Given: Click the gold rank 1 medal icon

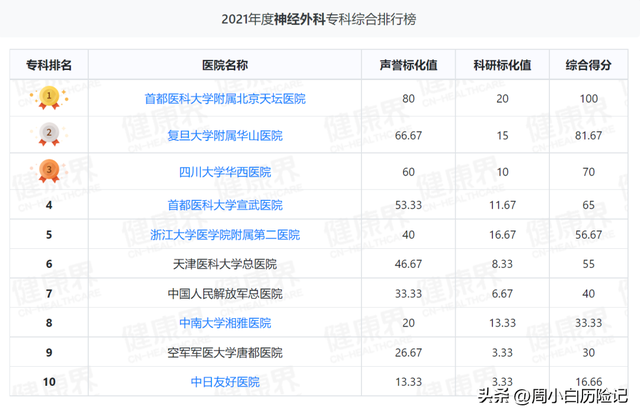Looking at the screenshot, I should 49,98.
